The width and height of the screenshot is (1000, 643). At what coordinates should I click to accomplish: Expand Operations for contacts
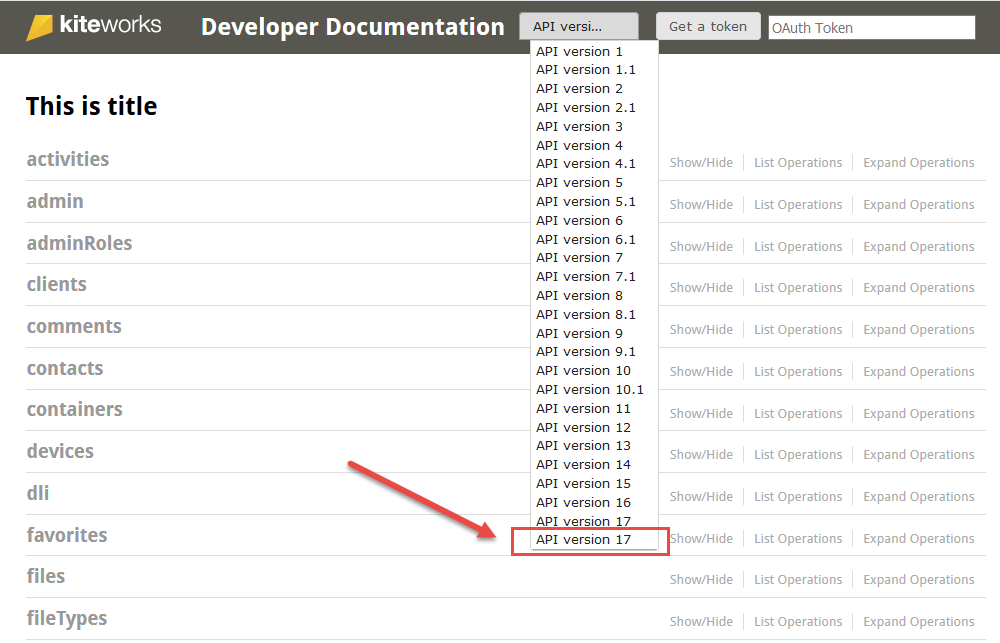918,372
